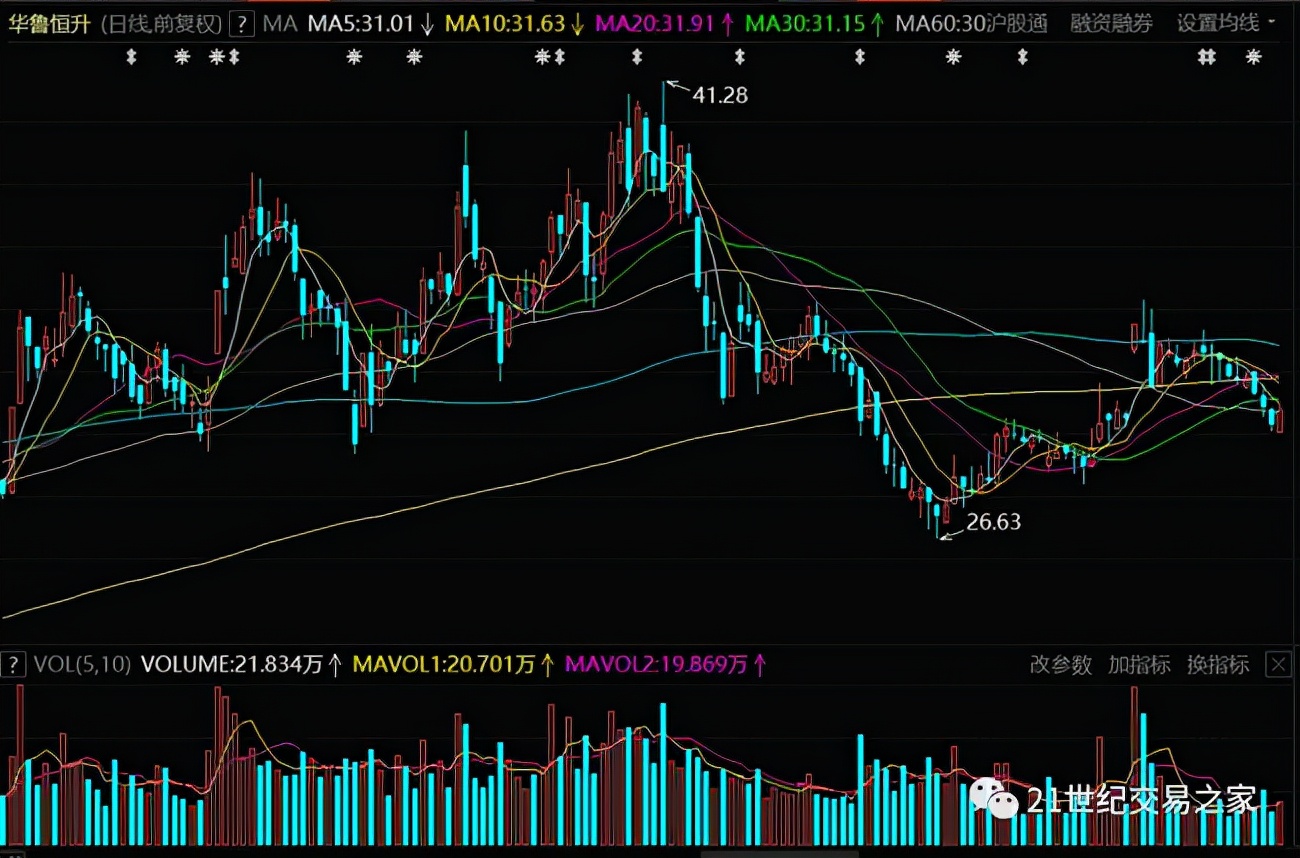This screenshot has height=858, width=1300.
Task: Click the double-square event marker near top right
Action: click(x=1207, y=58)
